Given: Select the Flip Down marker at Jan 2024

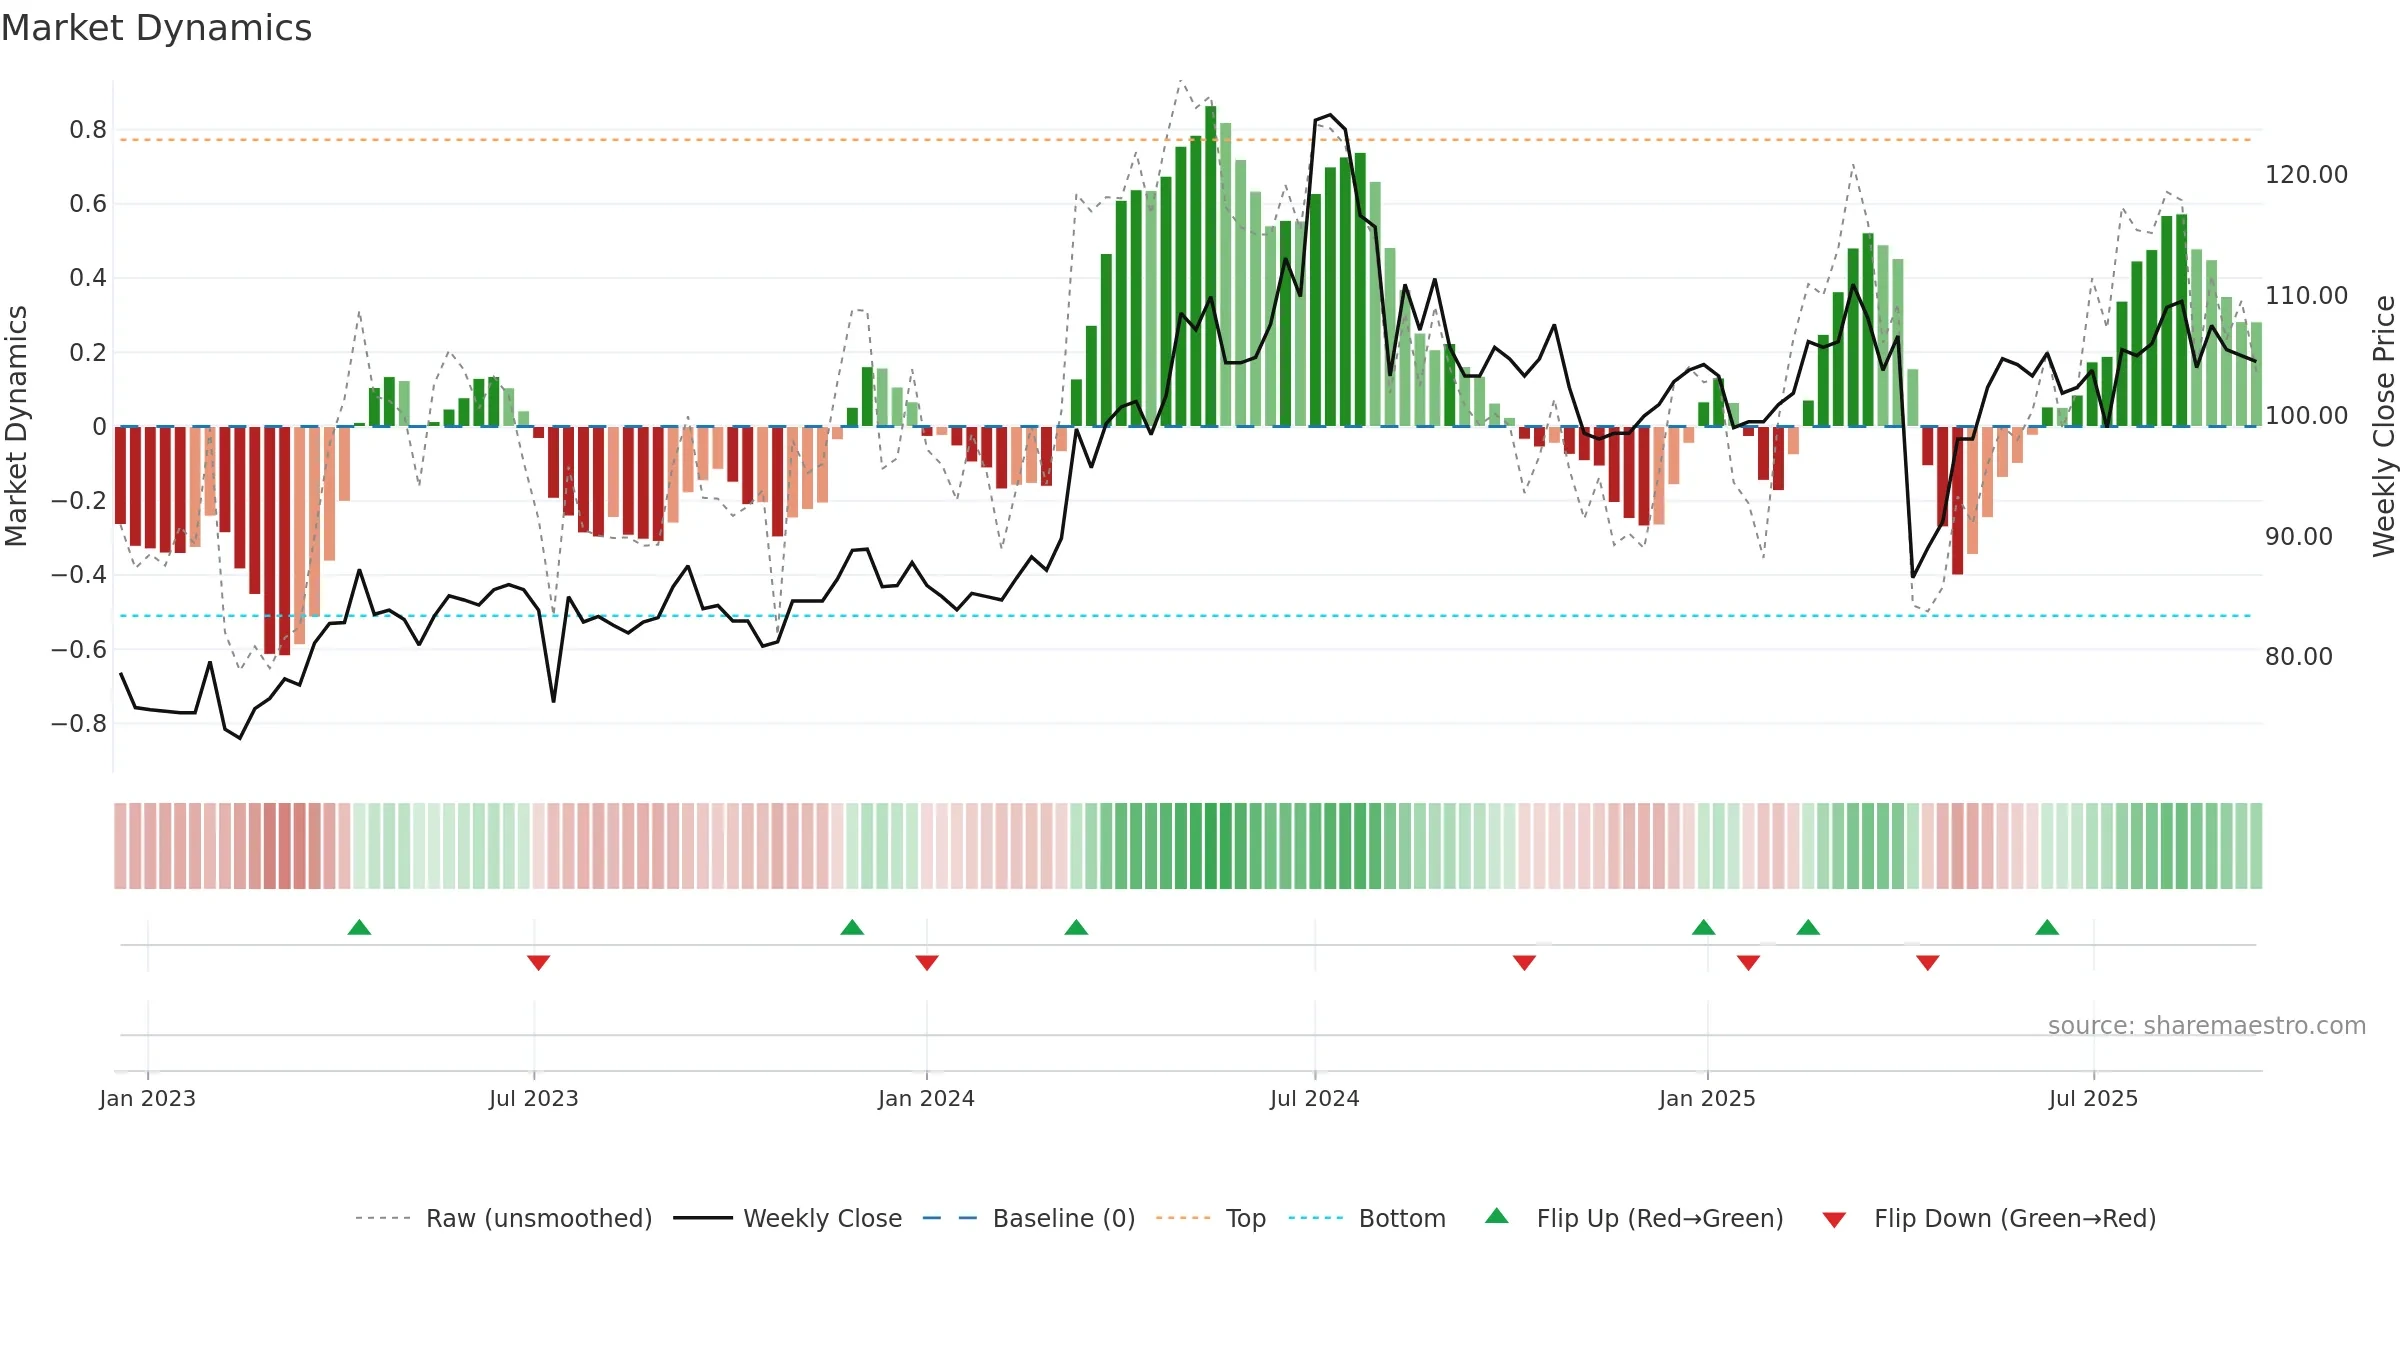Looking at the screenshot, I should click(927, 962).
